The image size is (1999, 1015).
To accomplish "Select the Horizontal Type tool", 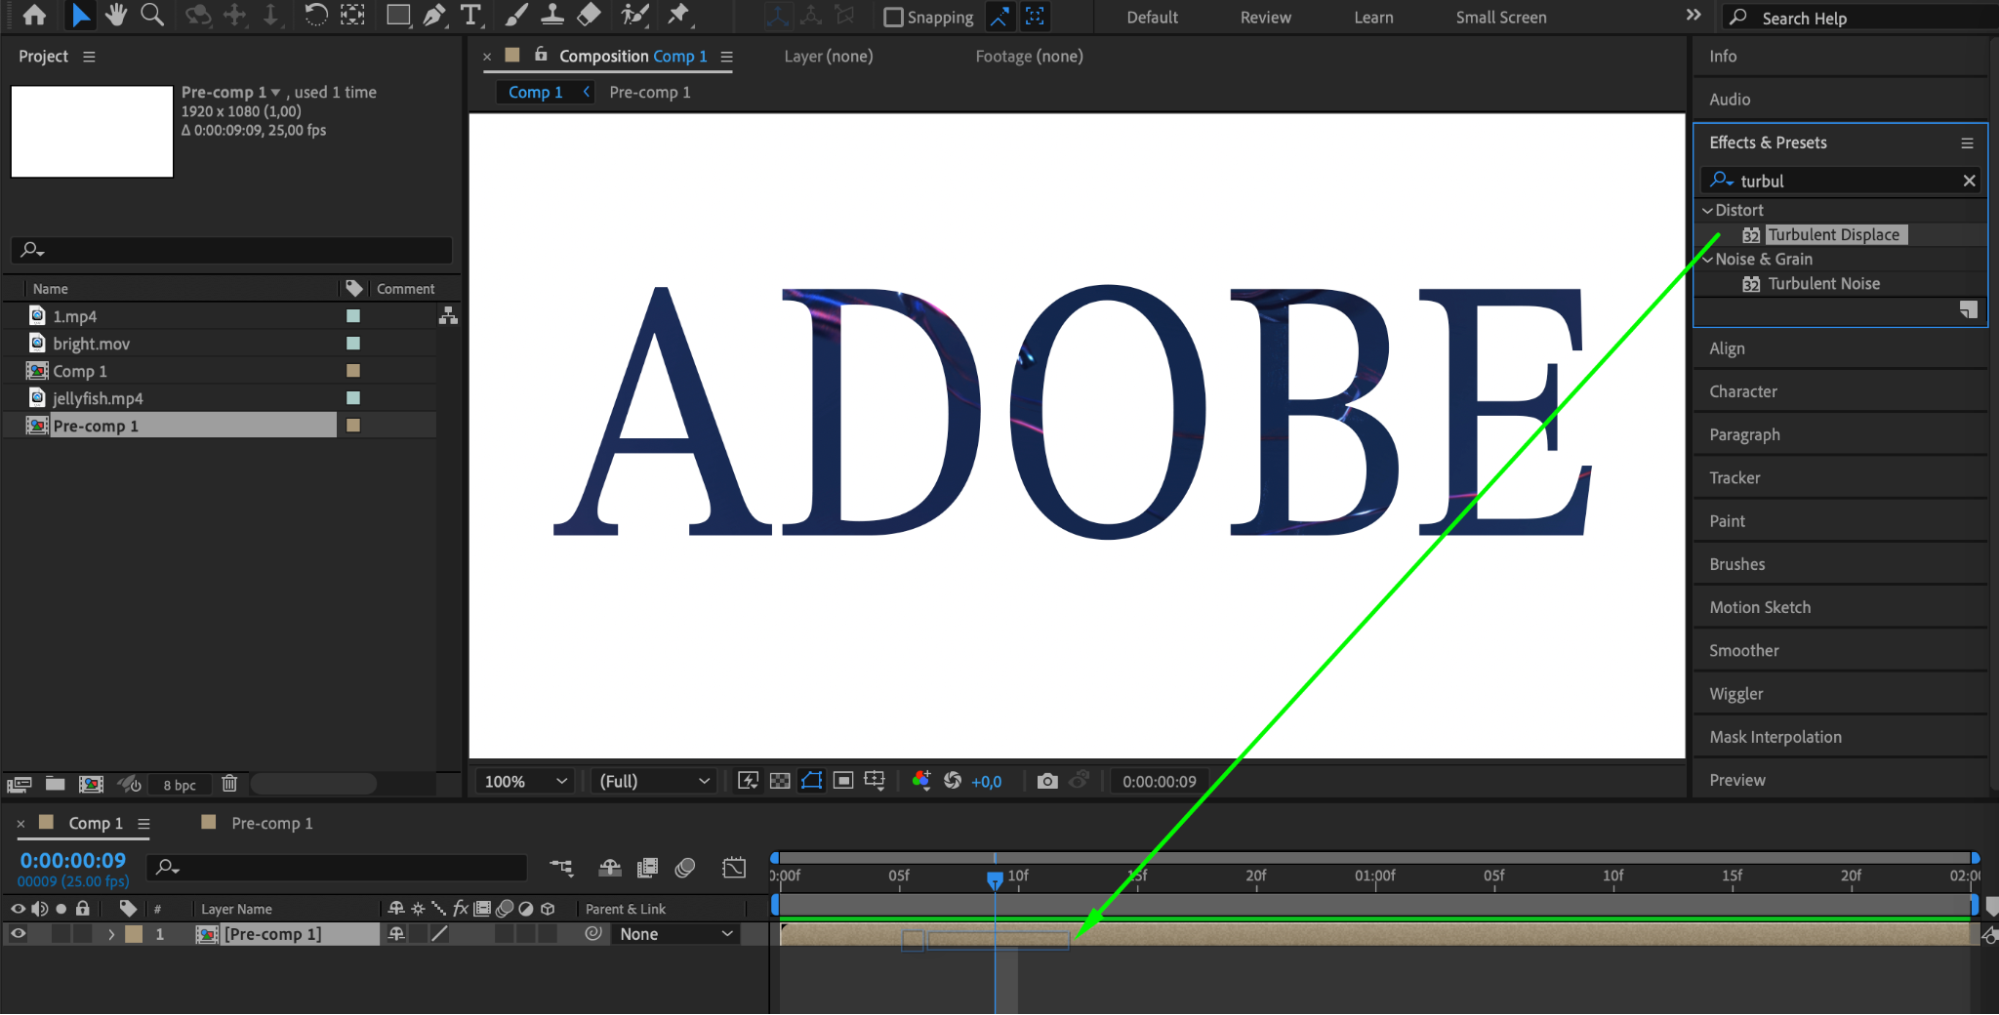I will [470, 15].
